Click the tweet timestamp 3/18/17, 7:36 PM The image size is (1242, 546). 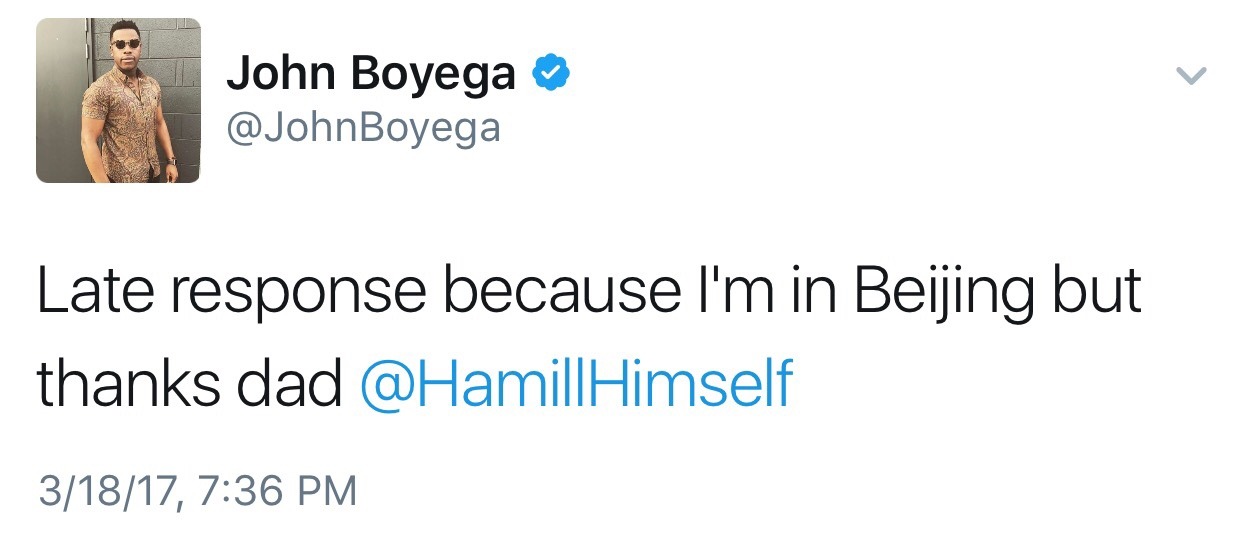(x=197, y=490)
